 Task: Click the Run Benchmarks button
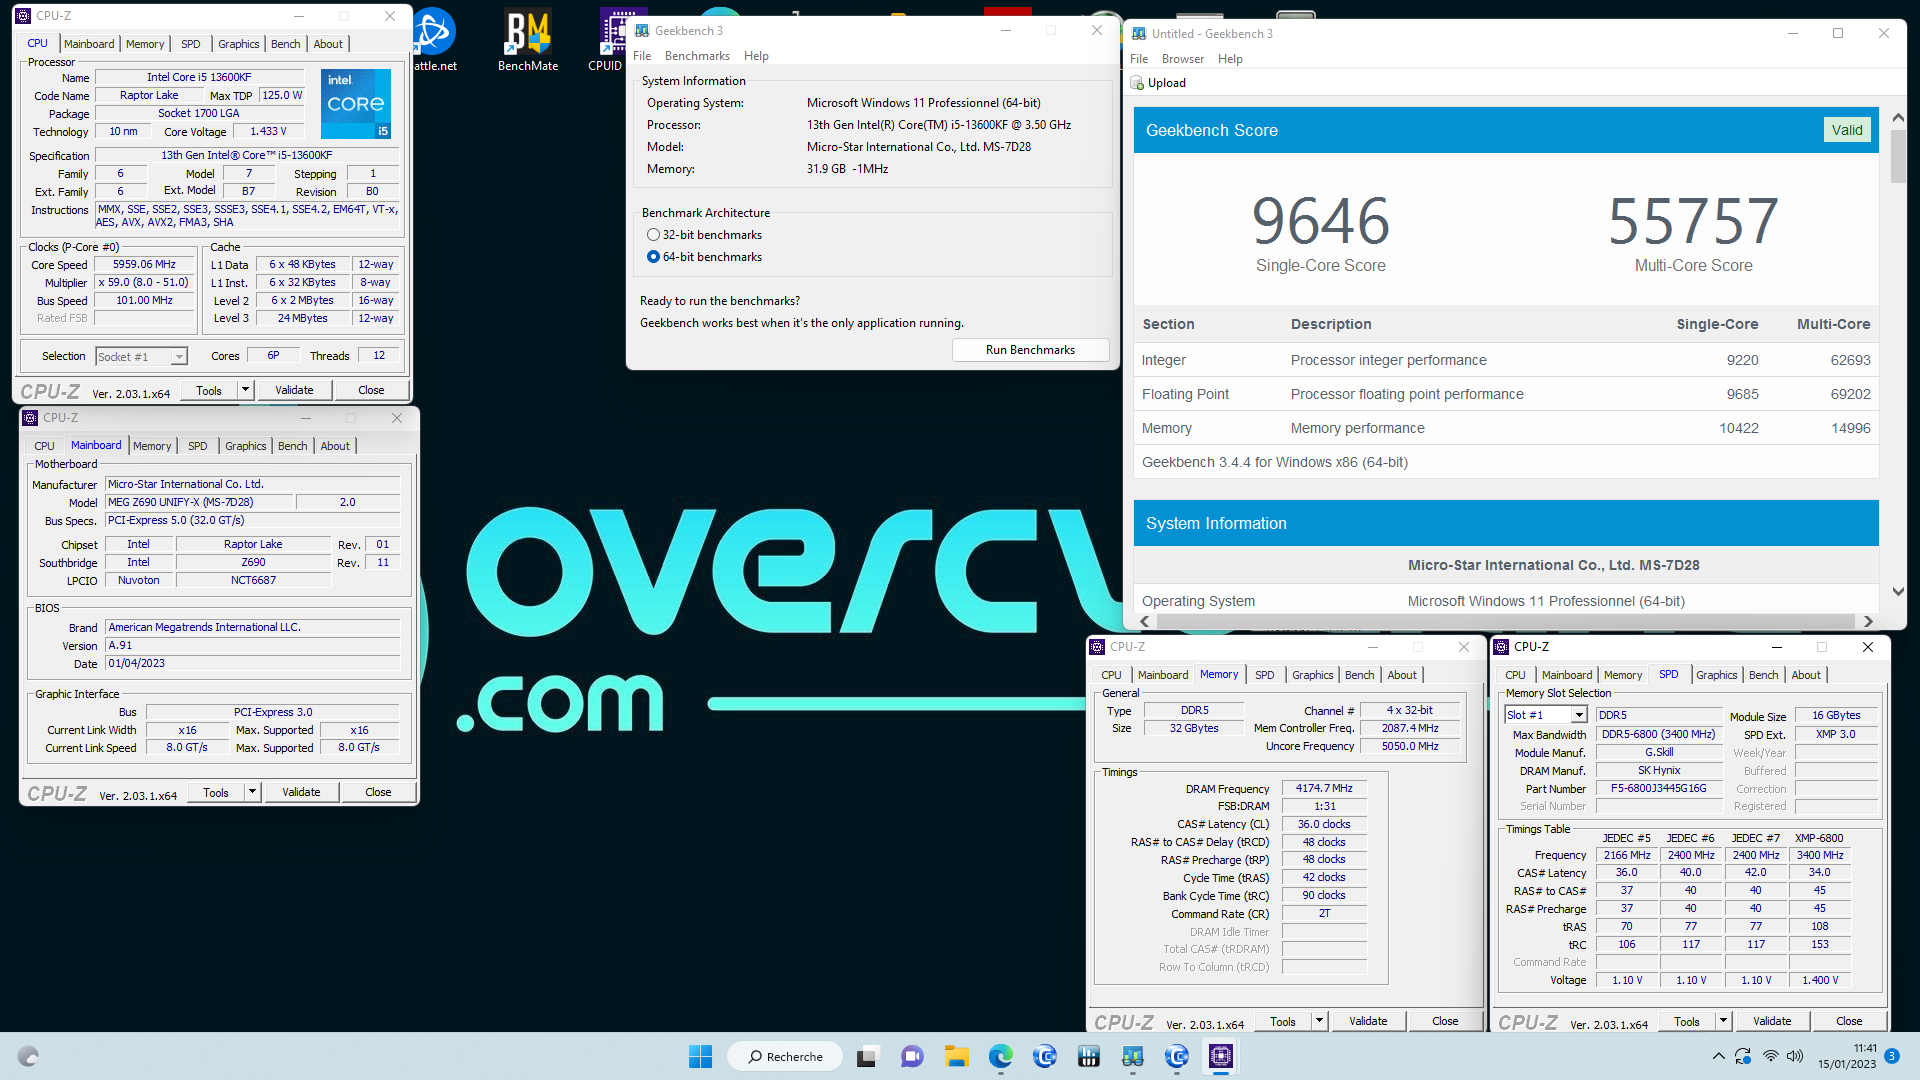pyautogui.click(x=1030, y=350)
